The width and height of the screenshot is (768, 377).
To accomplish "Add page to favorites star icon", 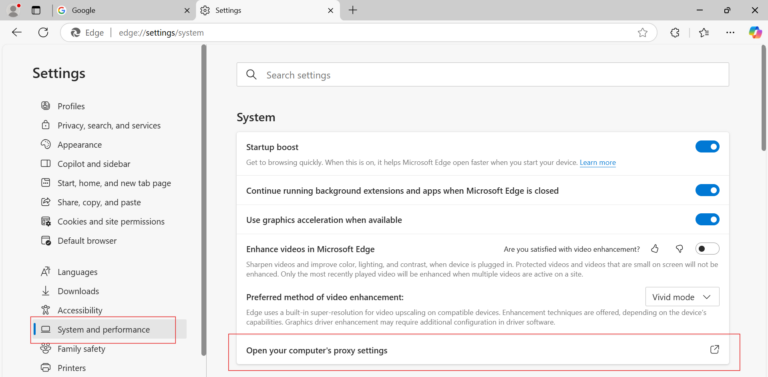I will [642, 33].
